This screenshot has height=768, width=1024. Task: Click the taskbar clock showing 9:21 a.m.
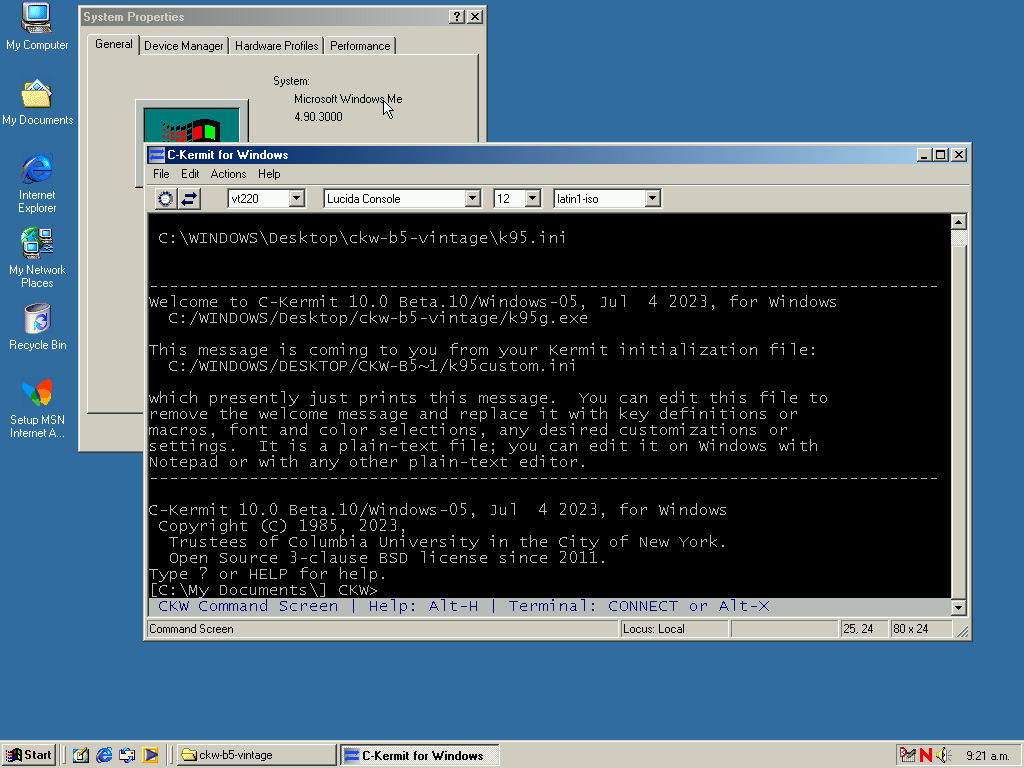point(987,756)
